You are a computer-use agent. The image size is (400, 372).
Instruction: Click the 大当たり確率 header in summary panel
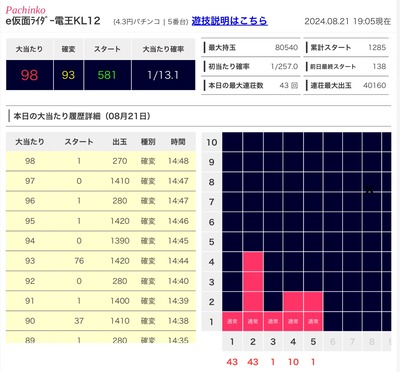point(163,49)
